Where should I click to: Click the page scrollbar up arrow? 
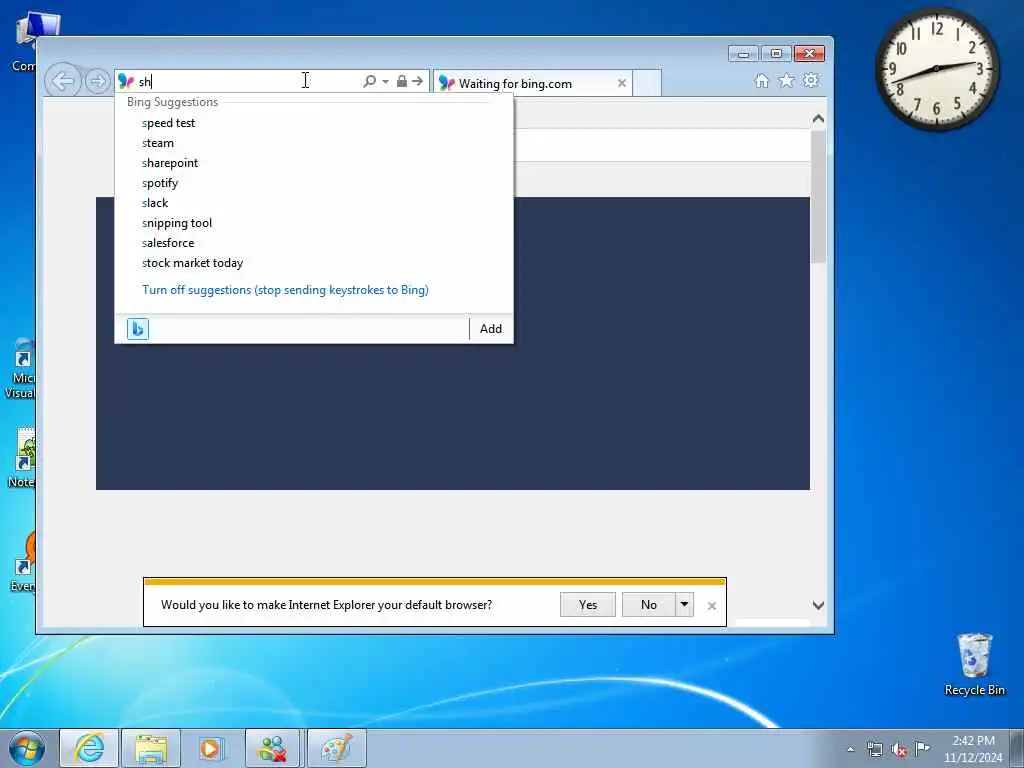pos(818,119)
